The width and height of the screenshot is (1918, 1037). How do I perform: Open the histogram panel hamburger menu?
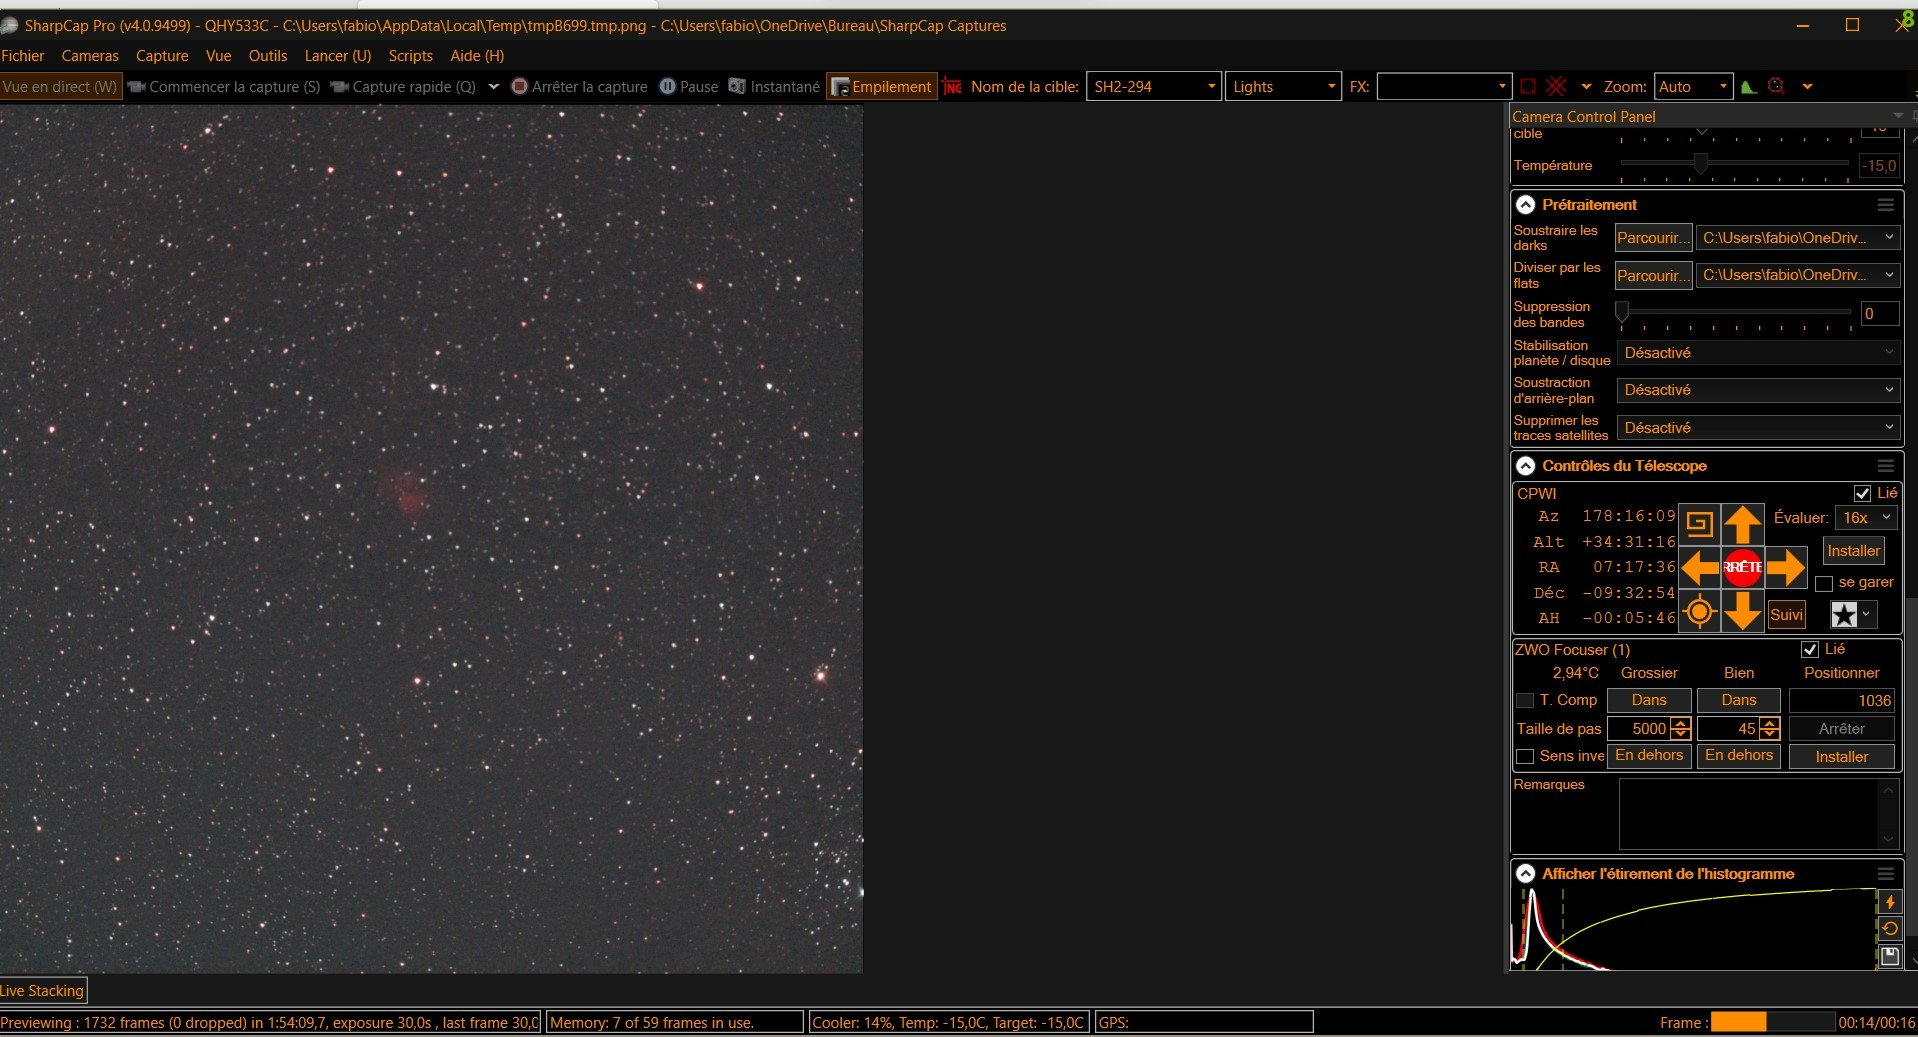(x=1885, y=874)
